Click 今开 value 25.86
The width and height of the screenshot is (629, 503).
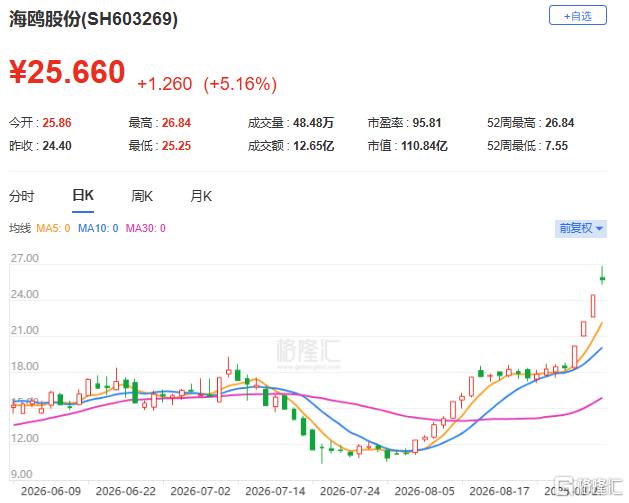[x=57, y=123]
